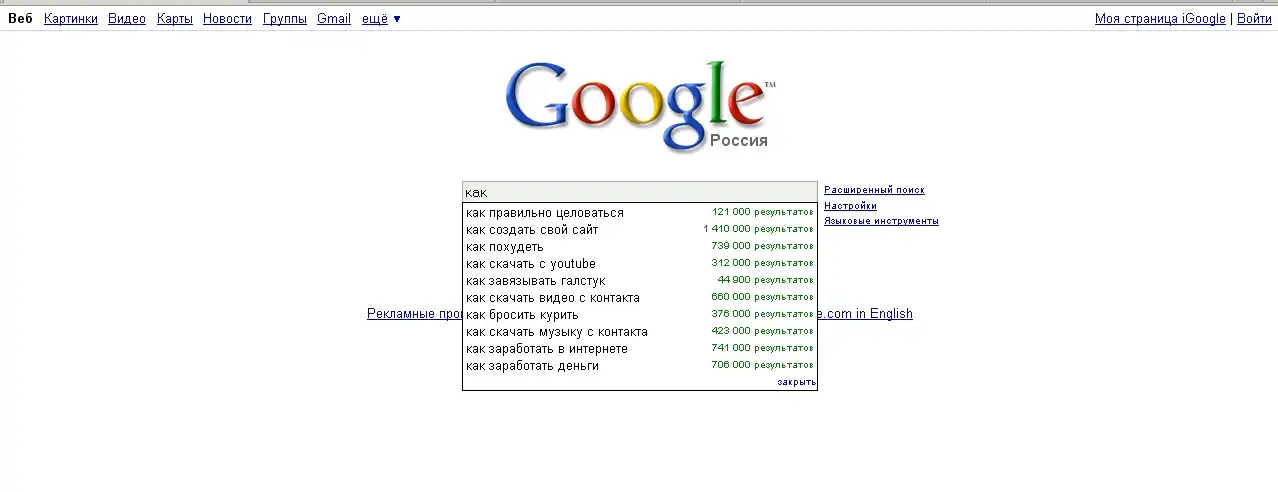This screenshot has width=1278, height=492.
Task: Open Моя страница iGoogle link
Action: [1159, 19]
